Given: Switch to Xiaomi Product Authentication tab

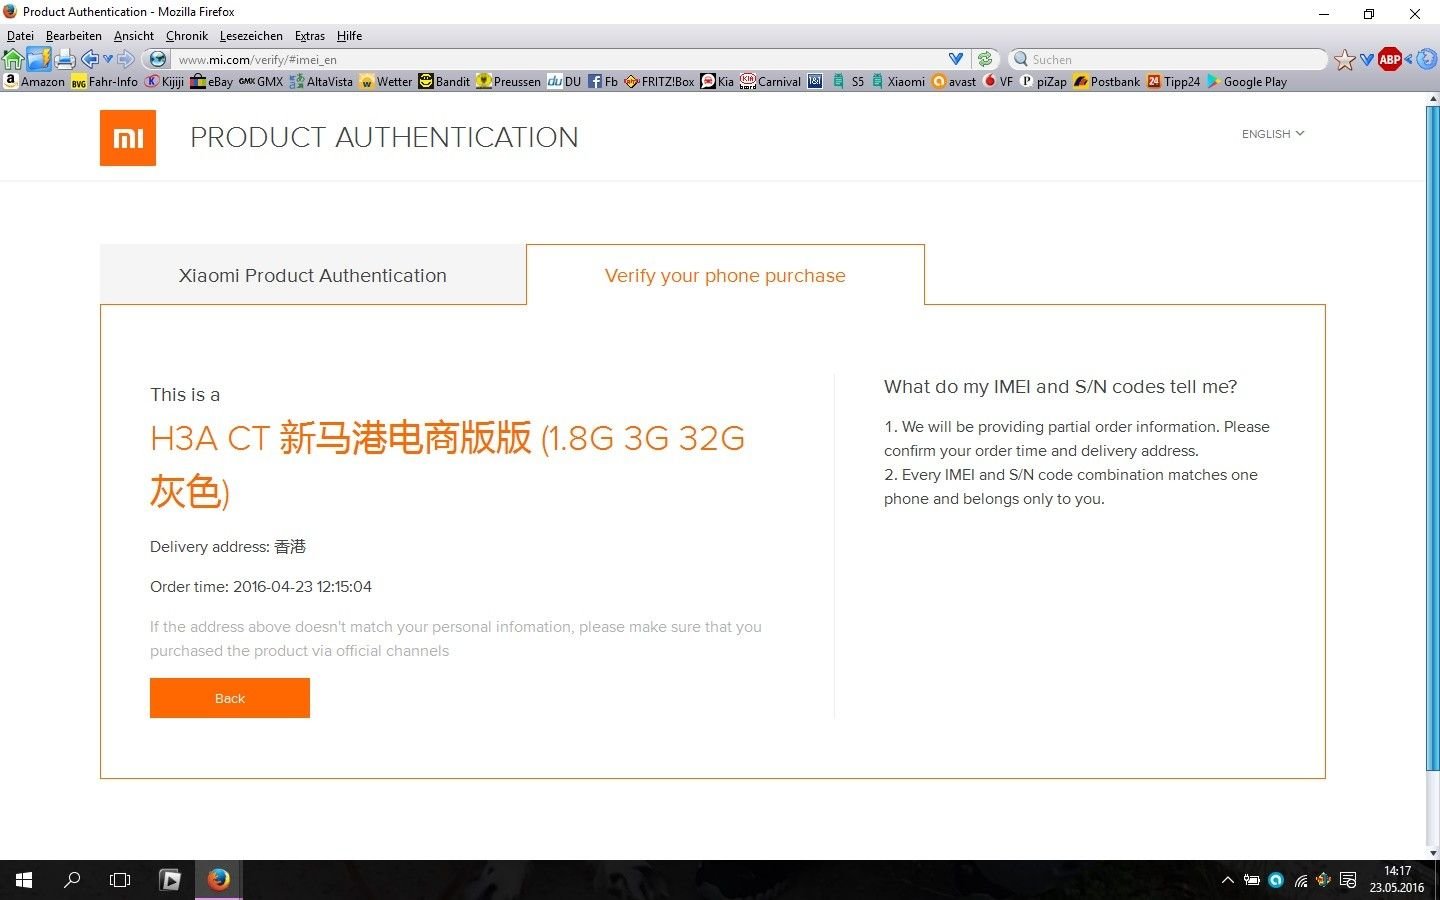Looking at the screenshot, I should [x=313, y=275].
